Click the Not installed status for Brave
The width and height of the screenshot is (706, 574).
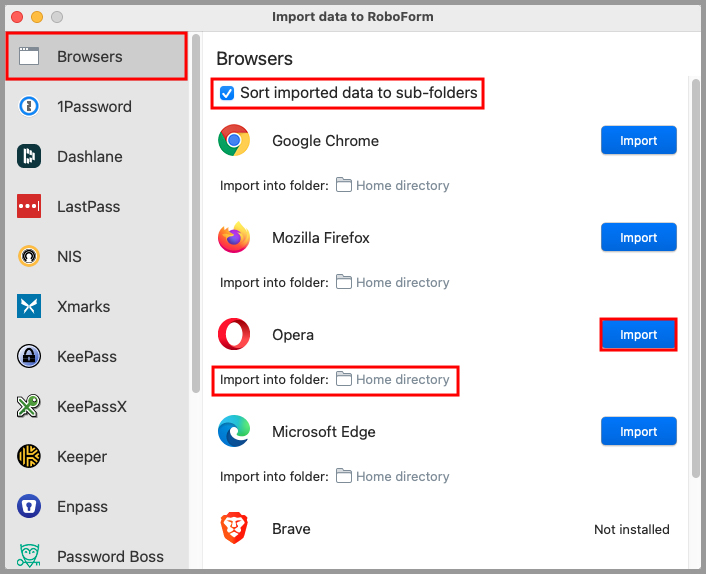click(x=631, y=529)
